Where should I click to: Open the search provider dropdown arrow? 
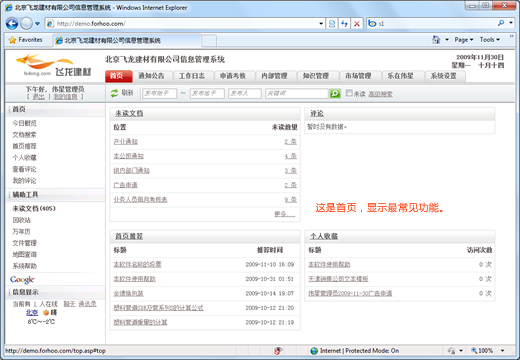[511, 23]
